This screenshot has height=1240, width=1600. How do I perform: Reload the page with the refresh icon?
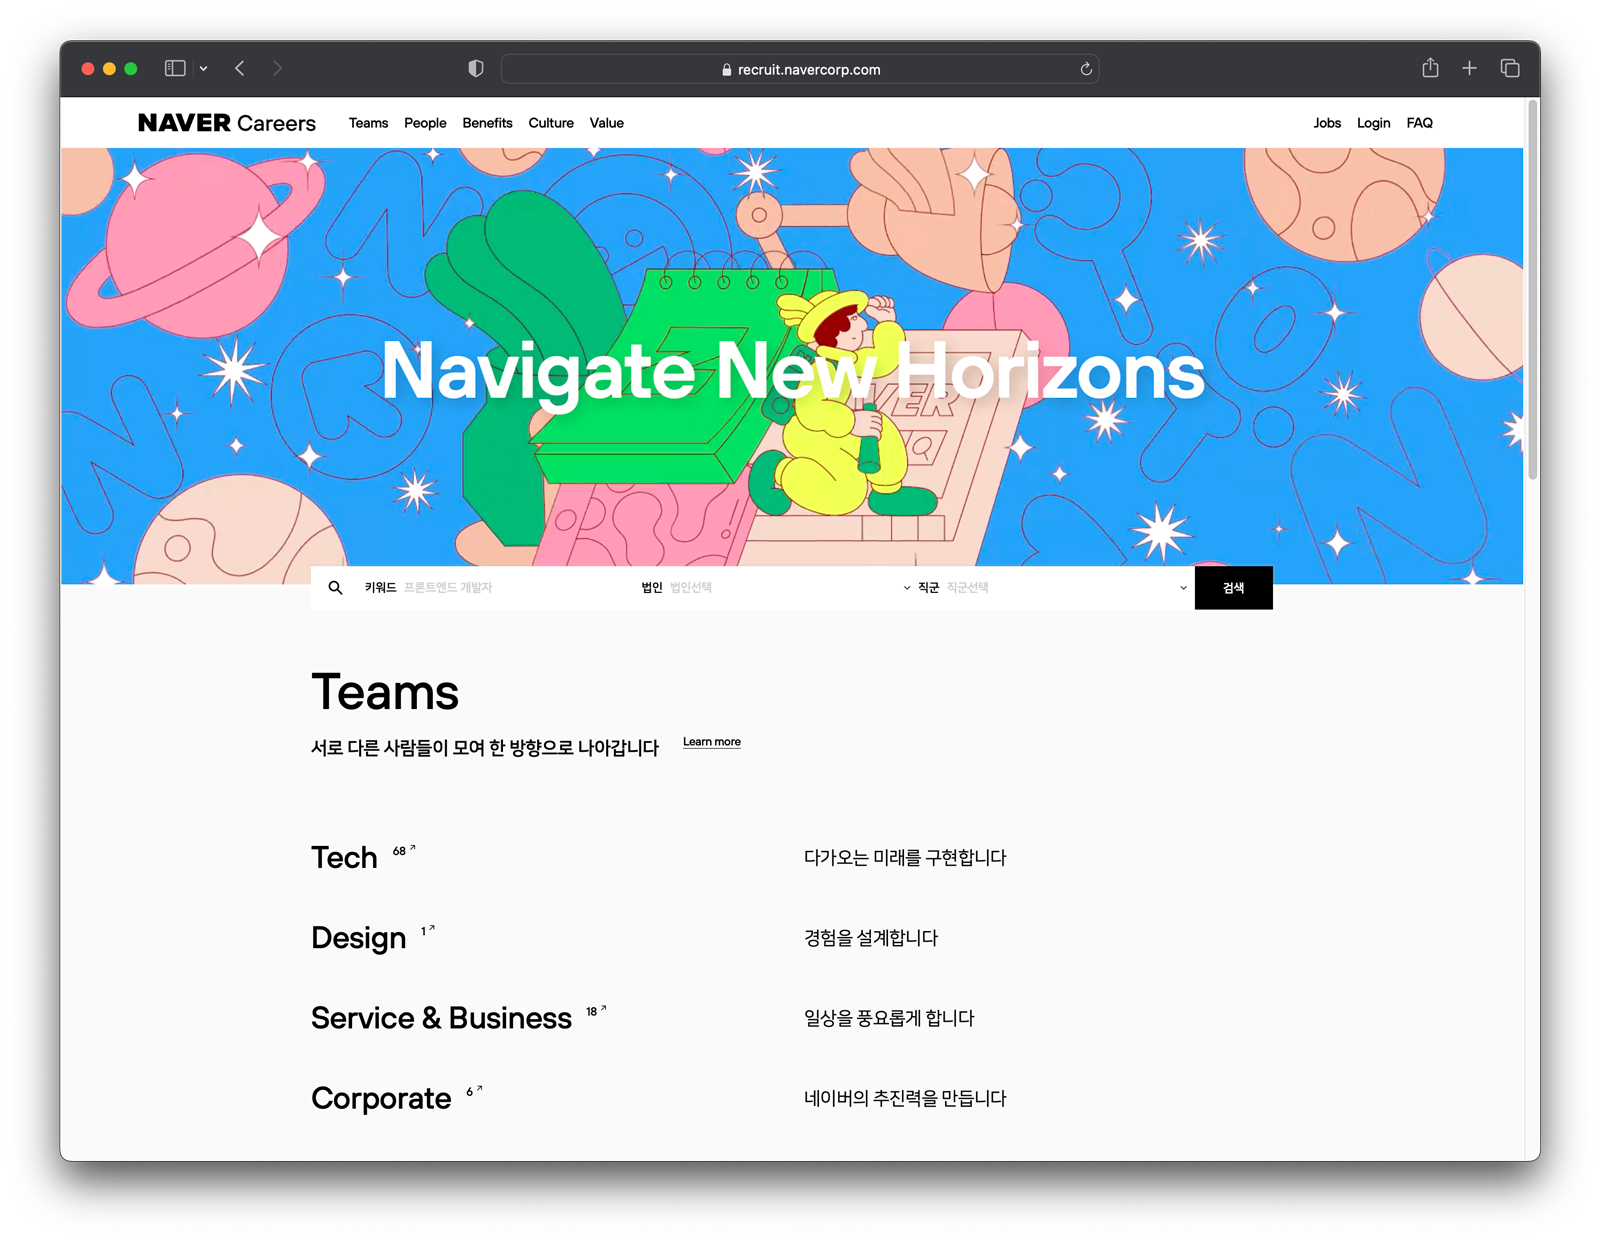click(x=1086, y=69)
